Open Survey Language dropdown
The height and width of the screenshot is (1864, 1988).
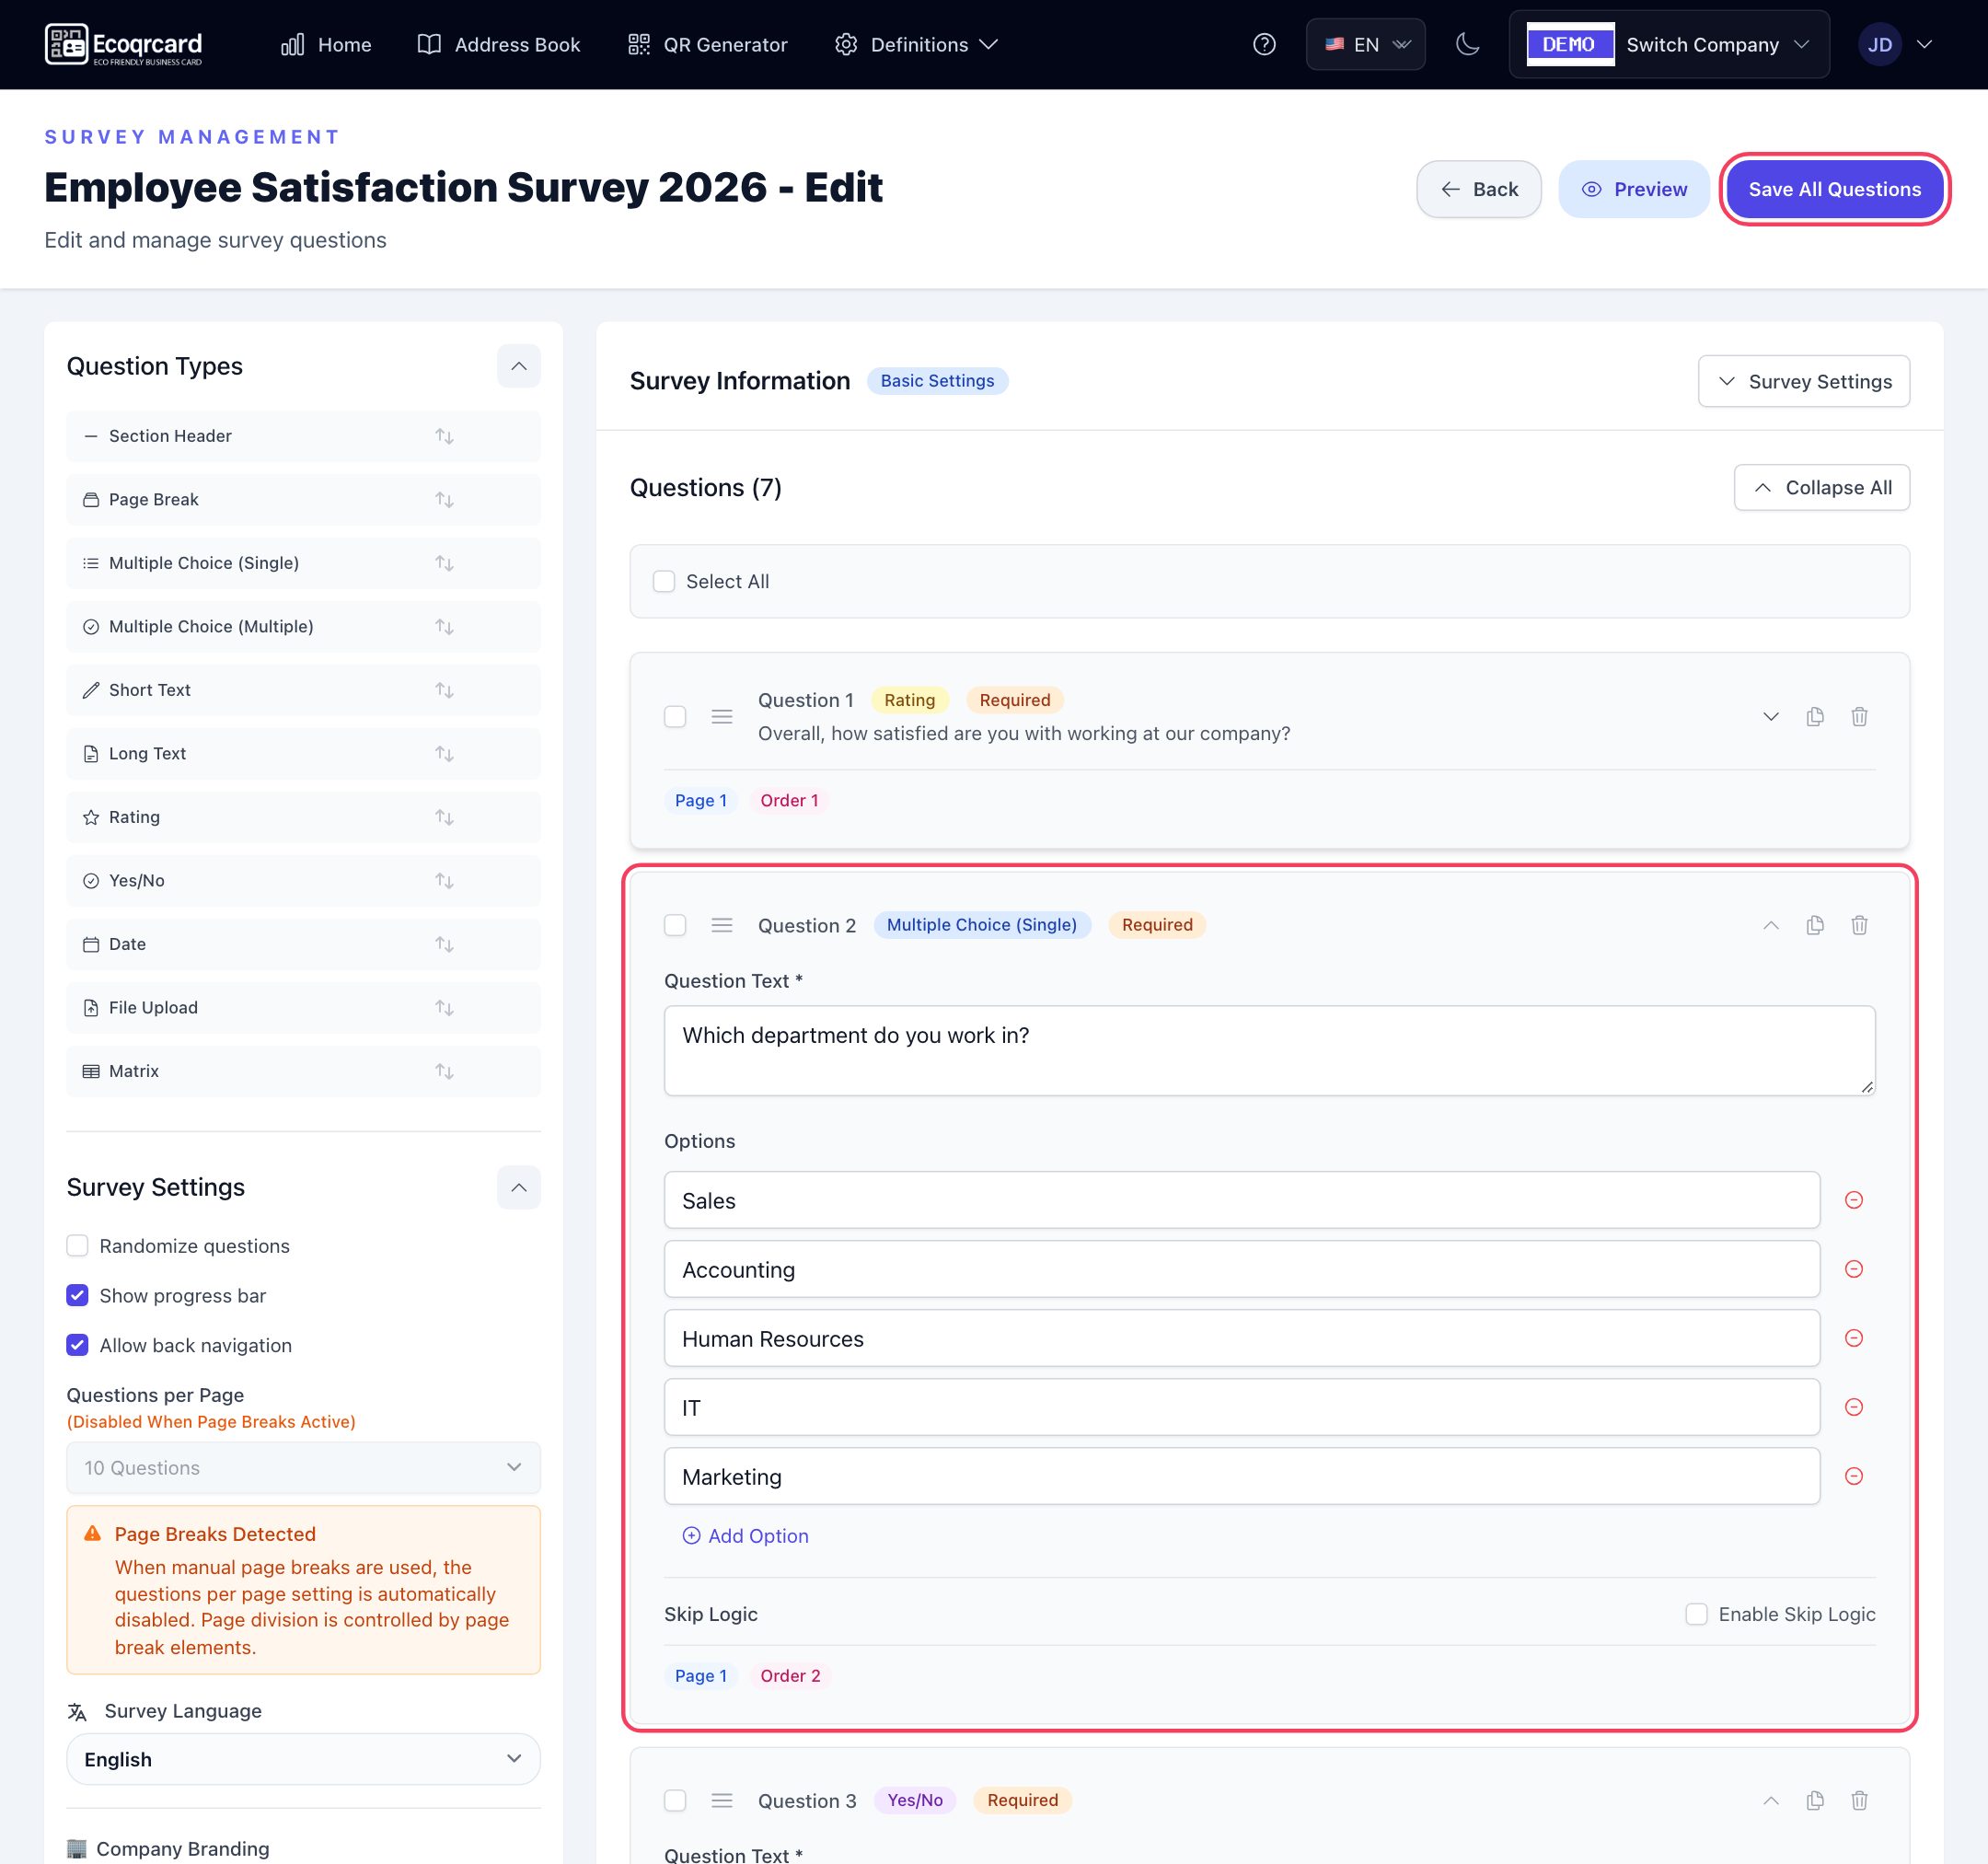[x=303, y=1759]
